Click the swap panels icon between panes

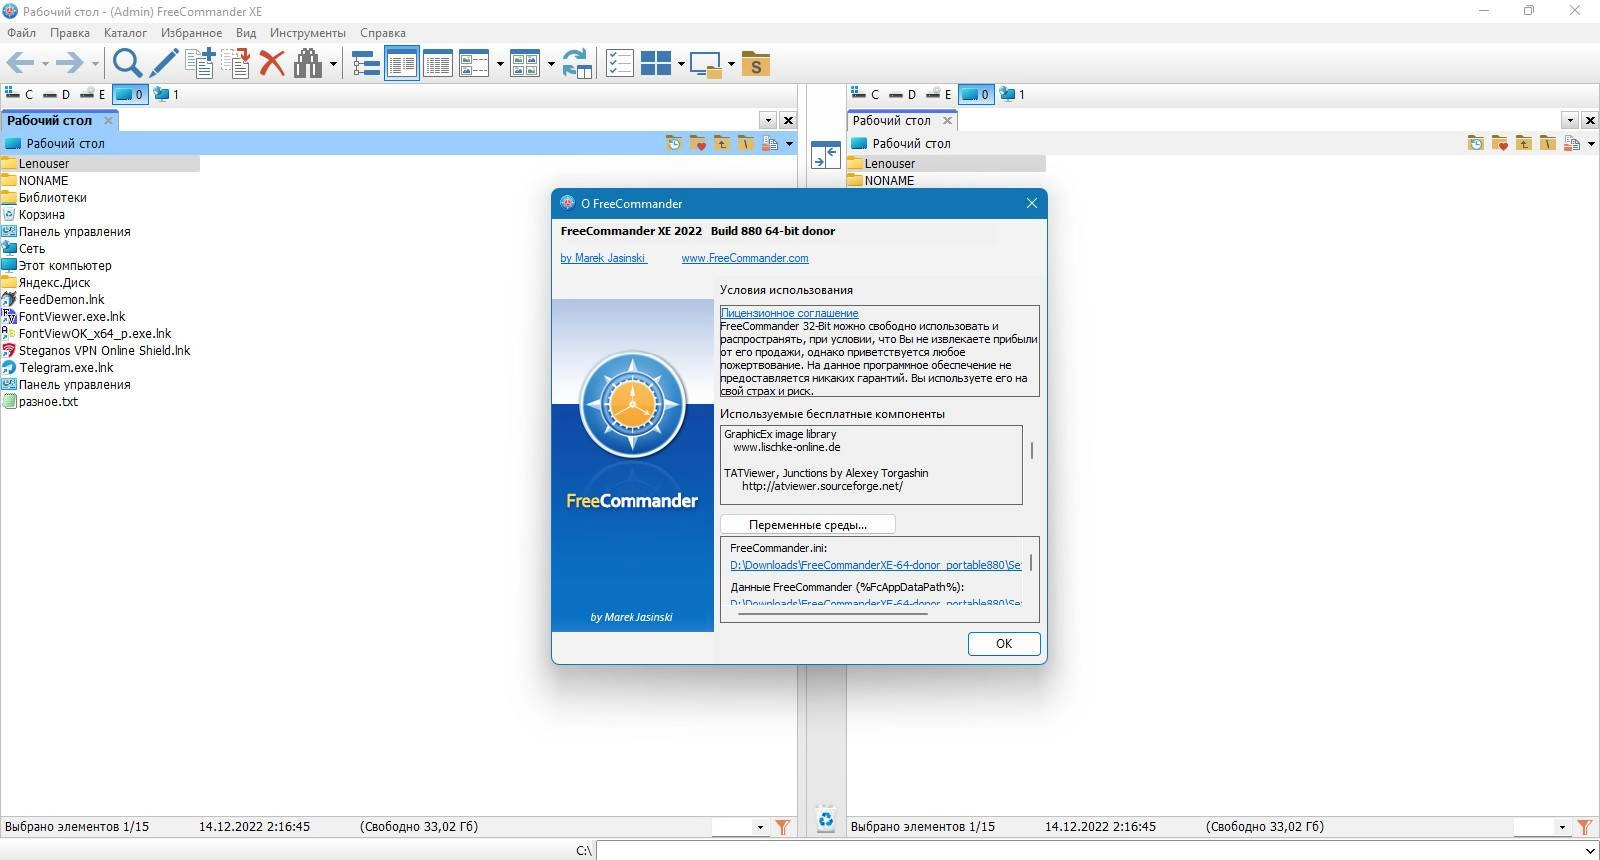(x=825, y=155)
